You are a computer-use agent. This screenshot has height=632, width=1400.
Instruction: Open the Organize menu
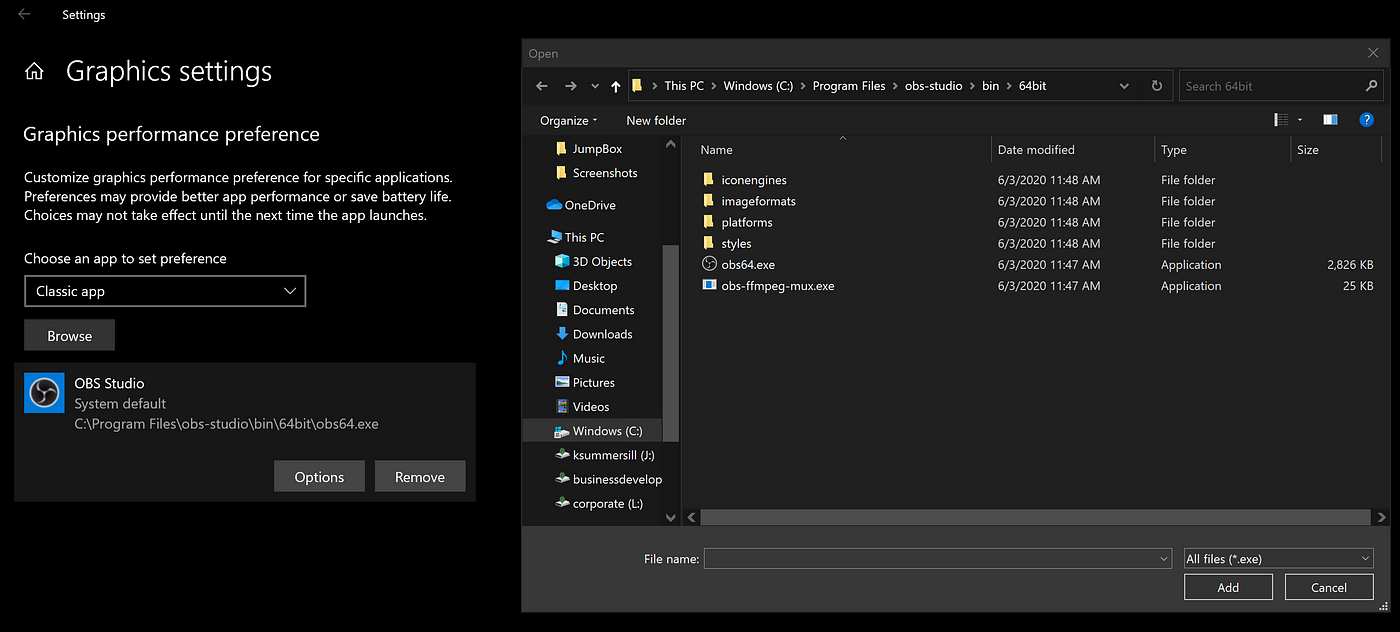pyautogui.click(x=568, y=120)
